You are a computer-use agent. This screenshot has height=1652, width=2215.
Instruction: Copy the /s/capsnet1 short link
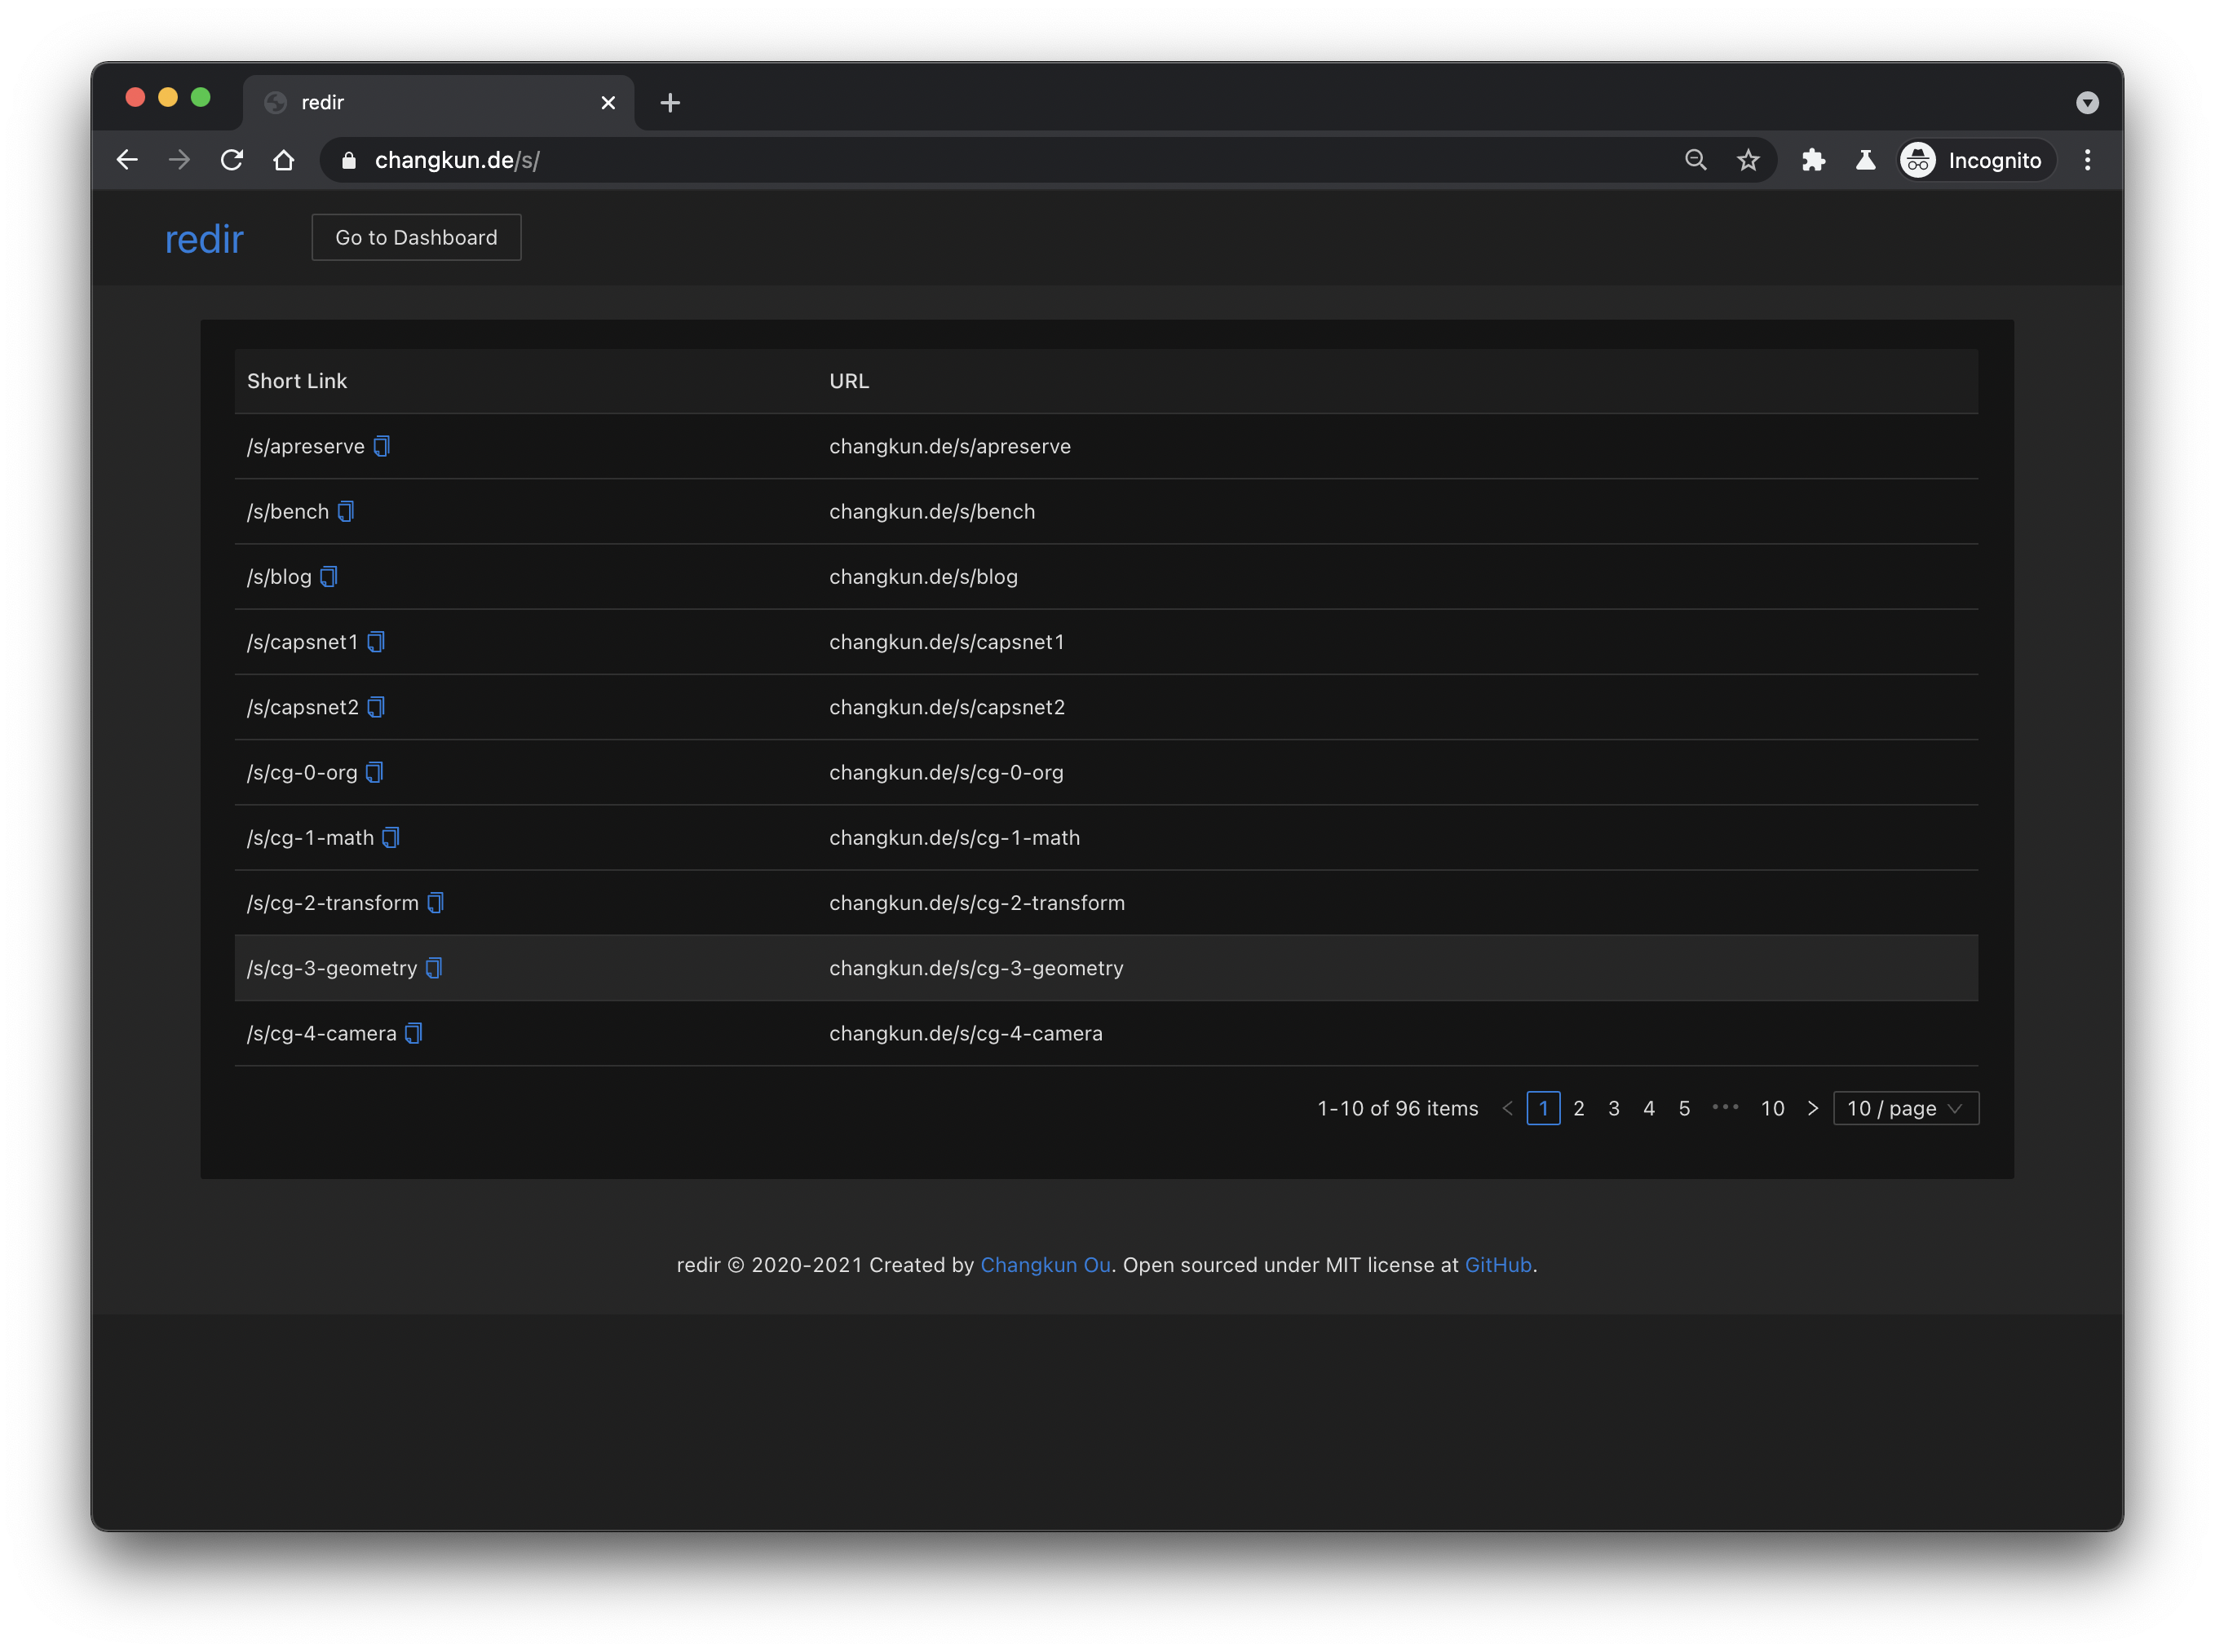click(375, 642)
